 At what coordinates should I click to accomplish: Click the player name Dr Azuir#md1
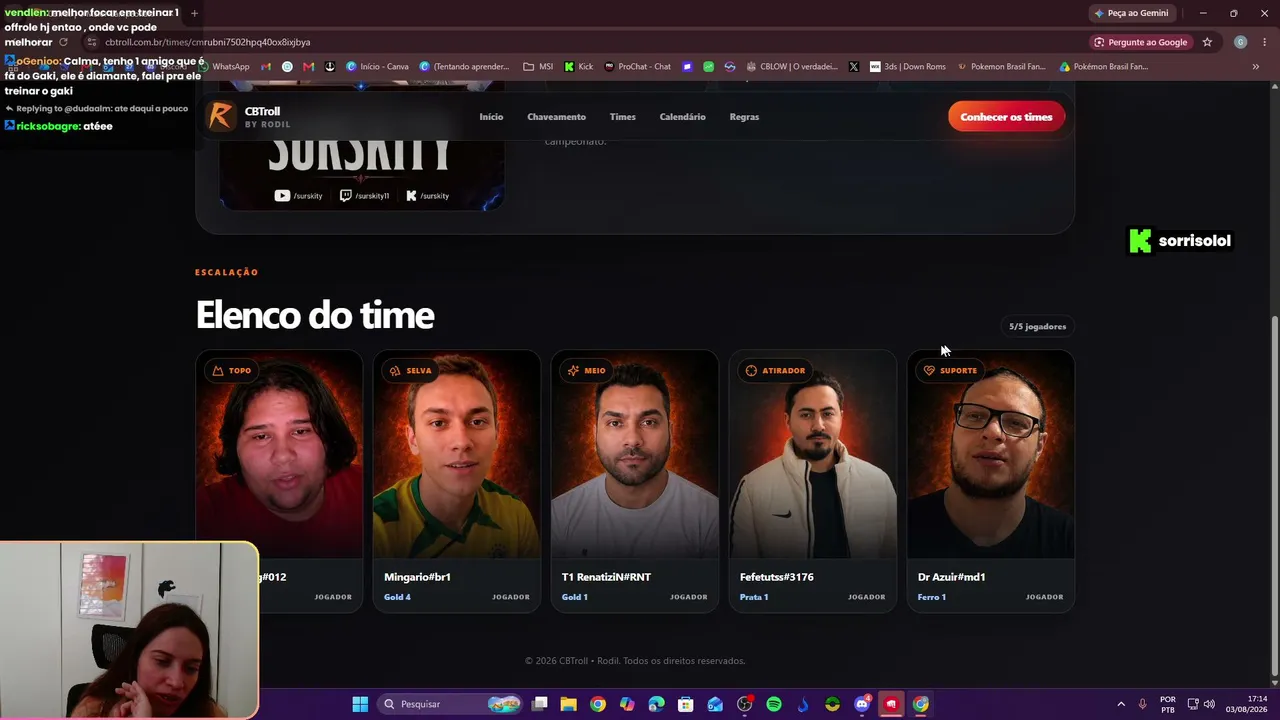tap(952, 577)
